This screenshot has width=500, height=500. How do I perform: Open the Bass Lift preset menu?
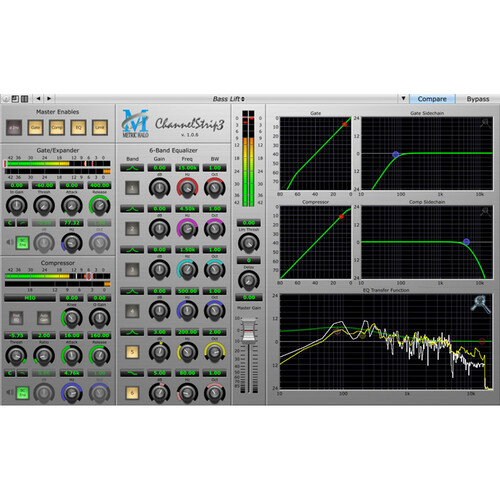229,99
